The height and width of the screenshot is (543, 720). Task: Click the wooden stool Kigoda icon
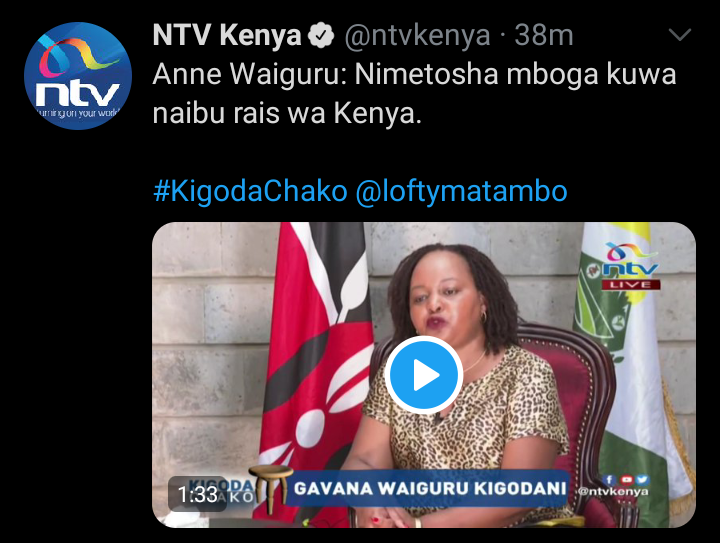(x=270, y=488)
